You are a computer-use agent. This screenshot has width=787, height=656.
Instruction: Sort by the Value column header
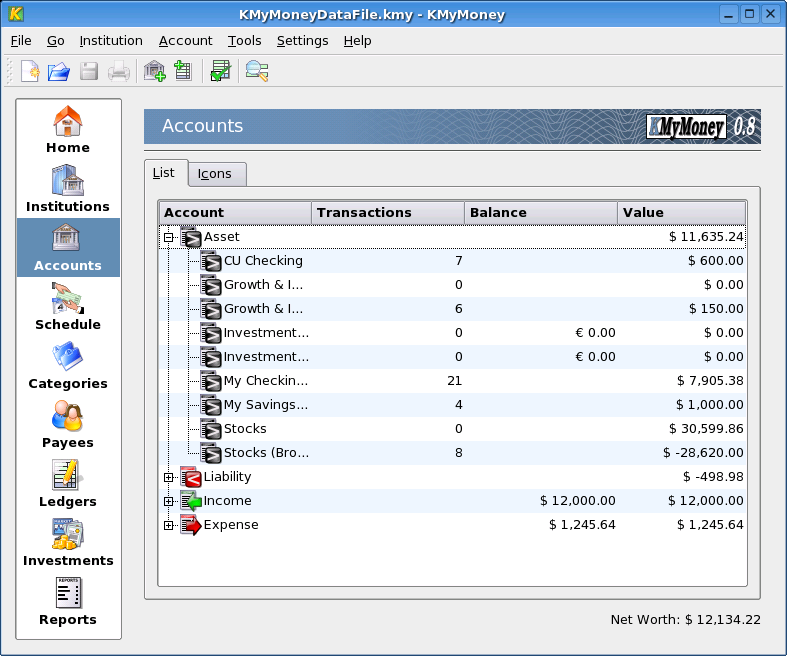coord(682,213)
